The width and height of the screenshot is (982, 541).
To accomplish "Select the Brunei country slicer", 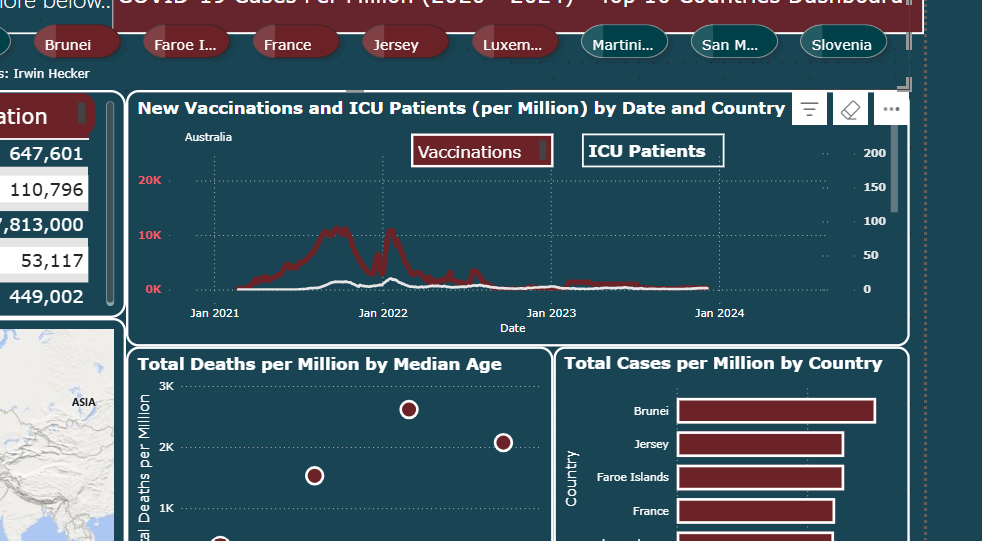I will pos(75,44).
